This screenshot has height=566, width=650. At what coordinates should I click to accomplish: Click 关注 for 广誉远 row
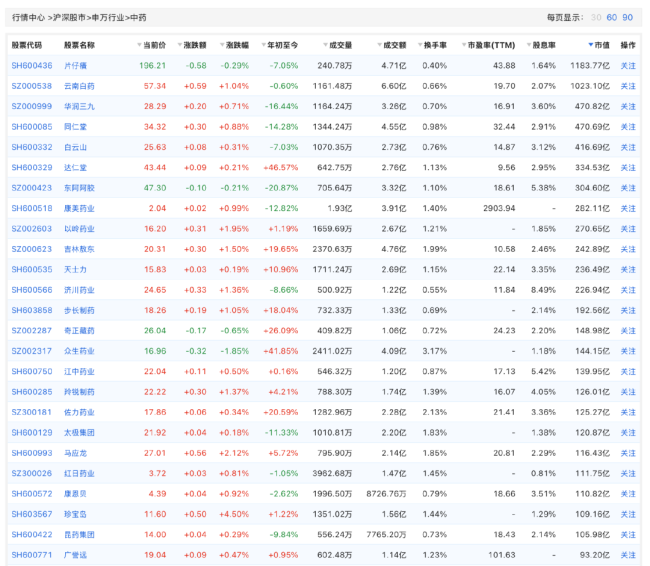click(628, 555)
